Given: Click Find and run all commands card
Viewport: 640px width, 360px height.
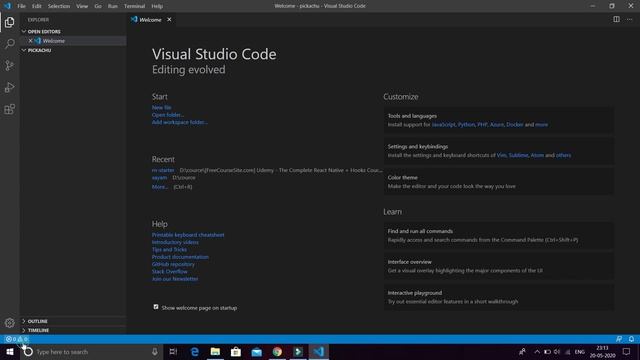Looking at the screenshot, I should 498,236.
